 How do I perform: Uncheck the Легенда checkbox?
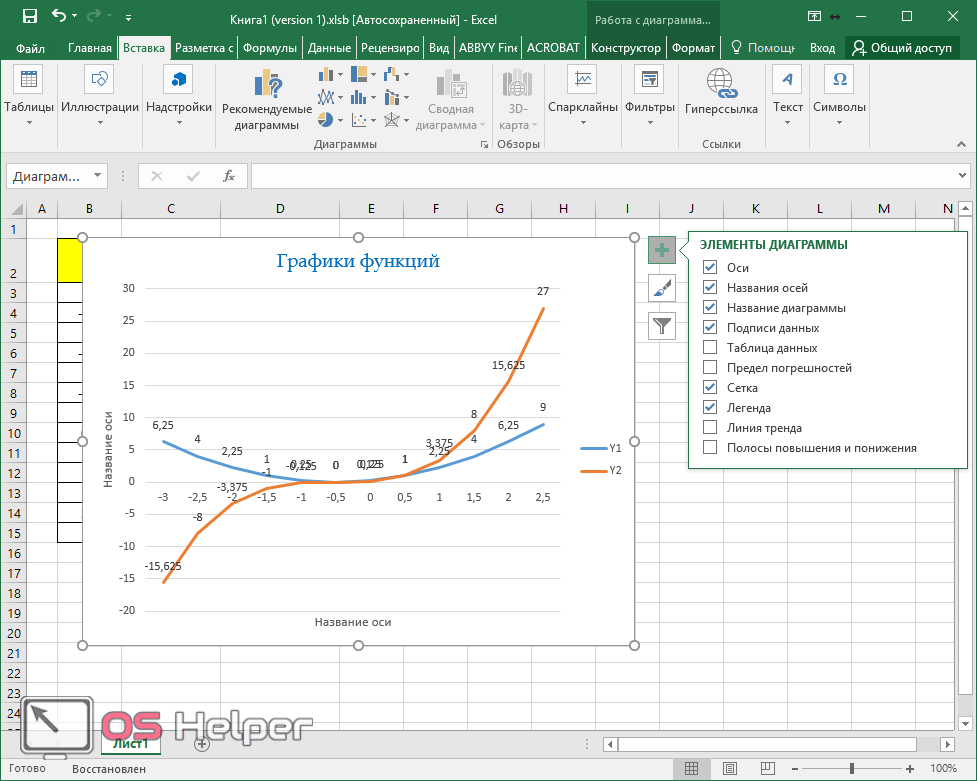coord(710,408)
